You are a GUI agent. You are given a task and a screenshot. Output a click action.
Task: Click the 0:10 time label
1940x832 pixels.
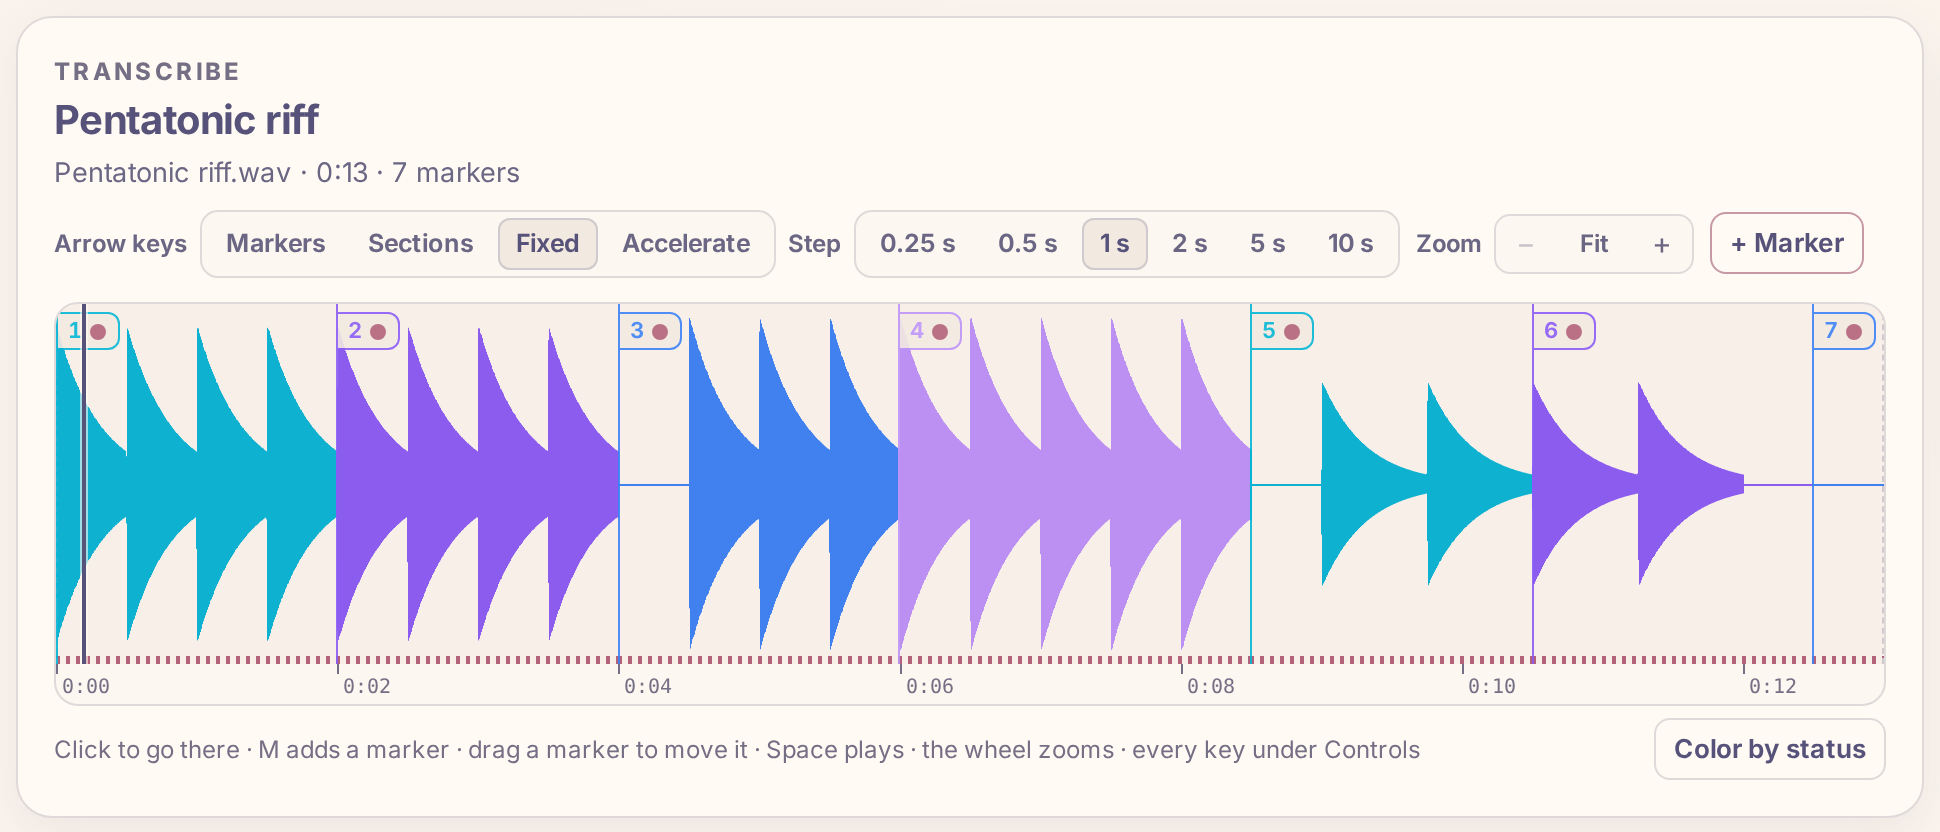pyautogui.click(x=1492, y=687)
